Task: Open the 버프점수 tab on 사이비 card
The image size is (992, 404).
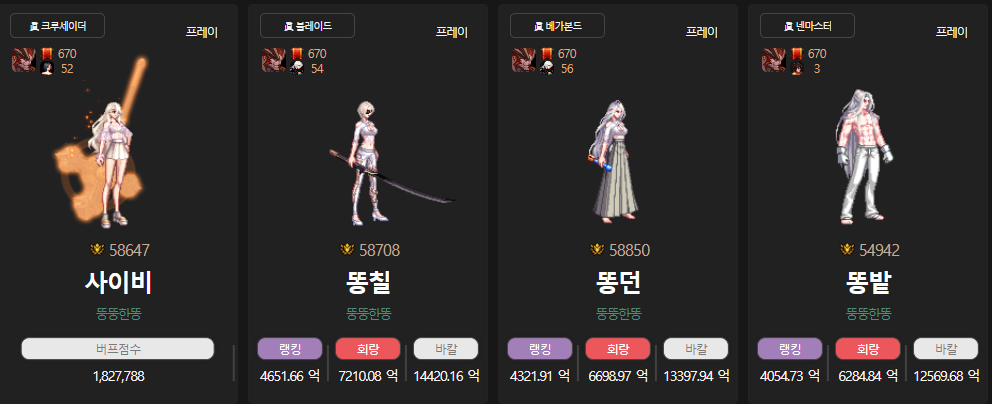Action: [118, 348]
